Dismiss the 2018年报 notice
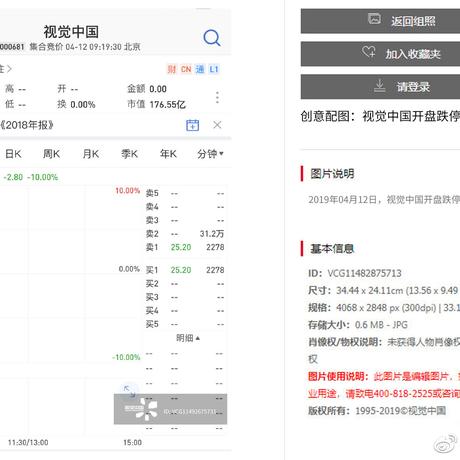This screenshot has width=460, height=460. [x=217, y=125]
